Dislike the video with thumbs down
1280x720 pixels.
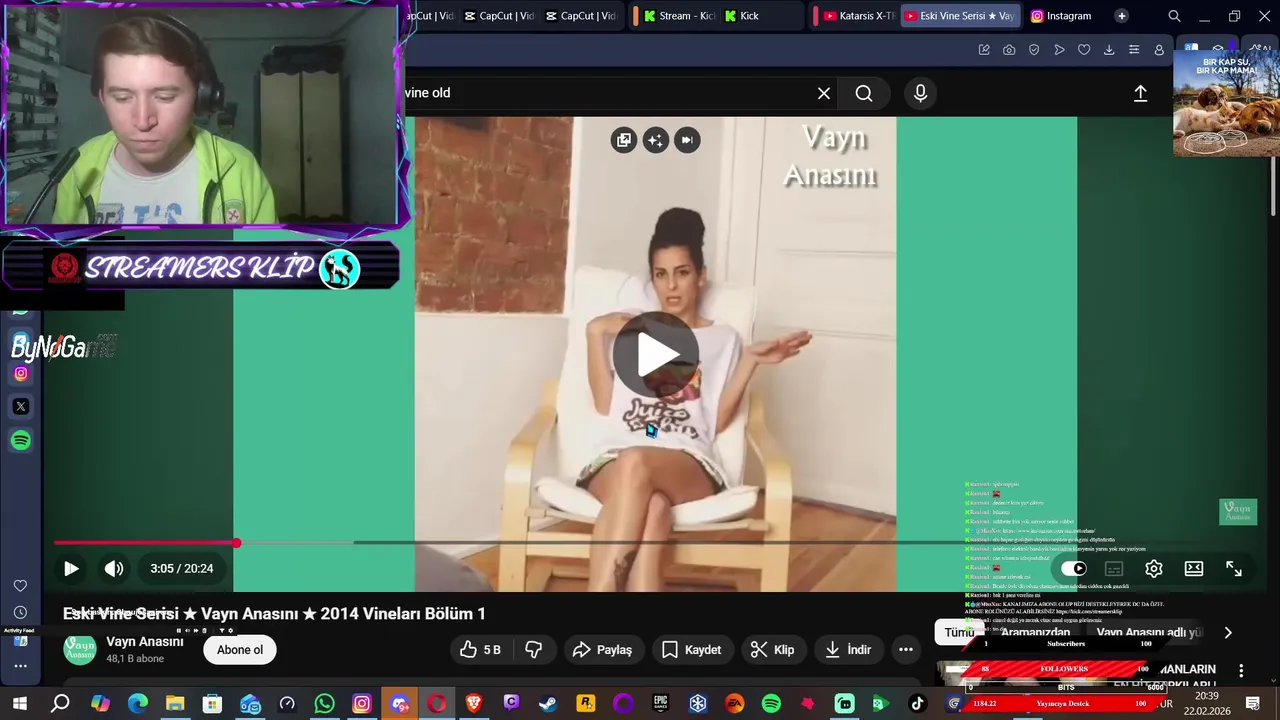click(534, 650)
